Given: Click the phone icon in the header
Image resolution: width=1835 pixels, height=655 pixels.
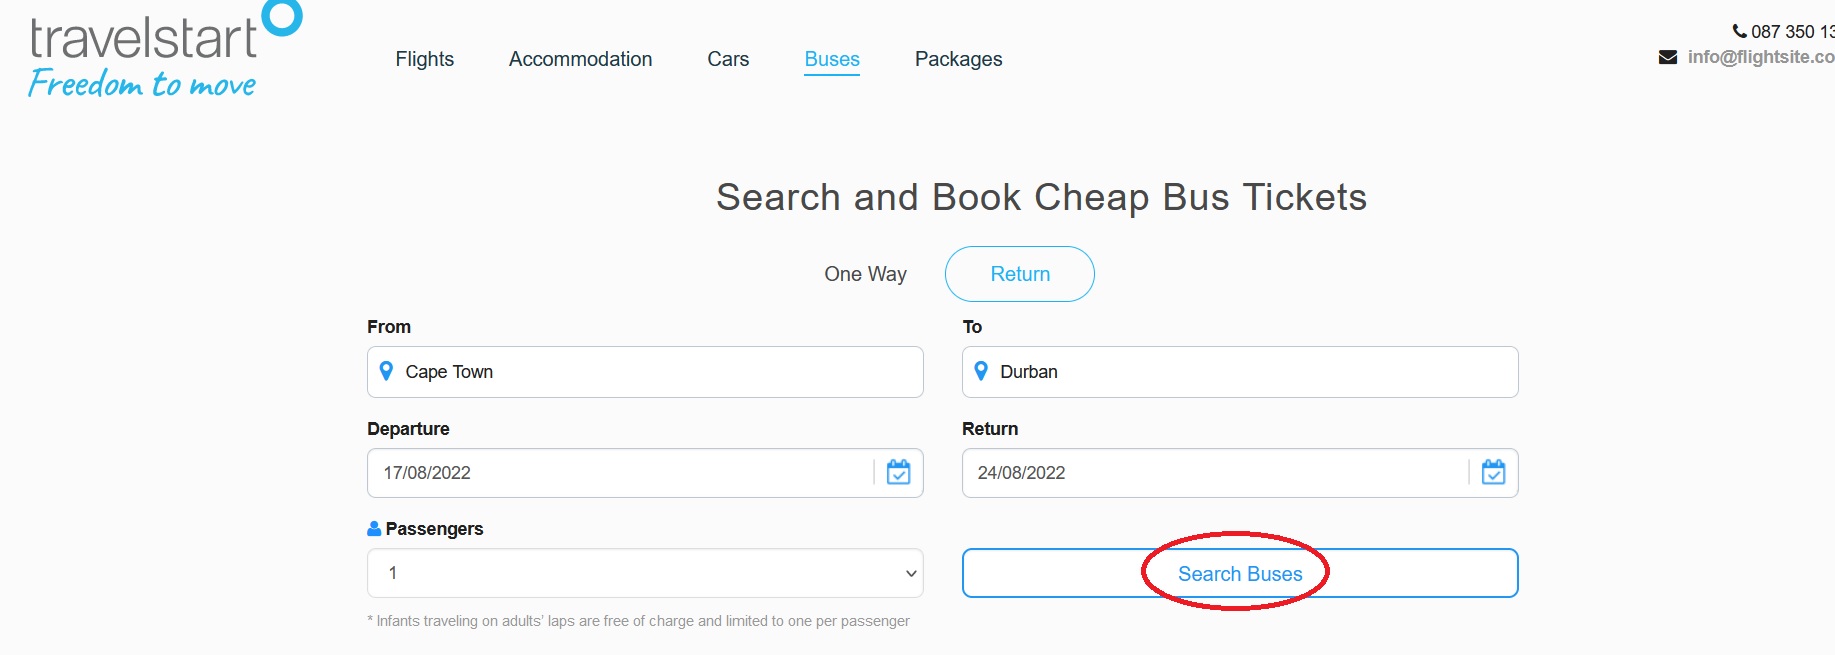Looking at the screenshot, I should pos(1740,31).
